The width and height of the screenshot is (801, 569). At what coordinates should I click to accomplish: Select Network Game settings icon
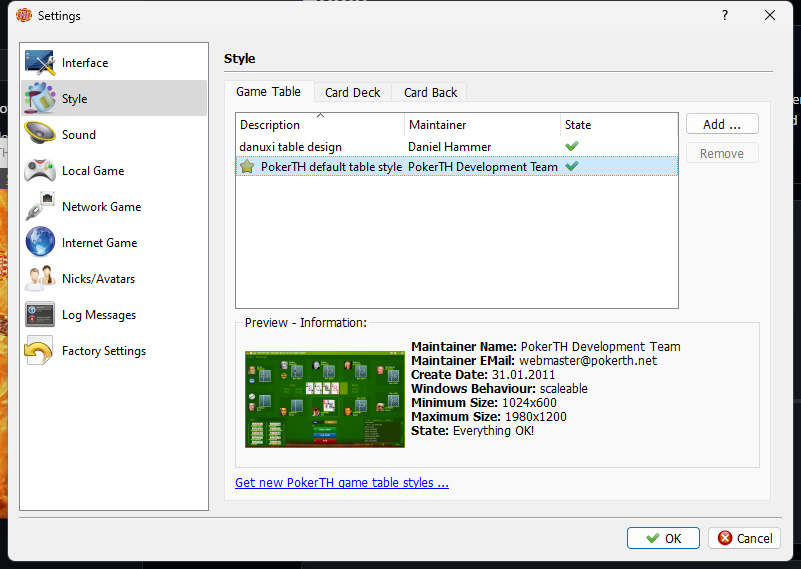click(40, 207)
